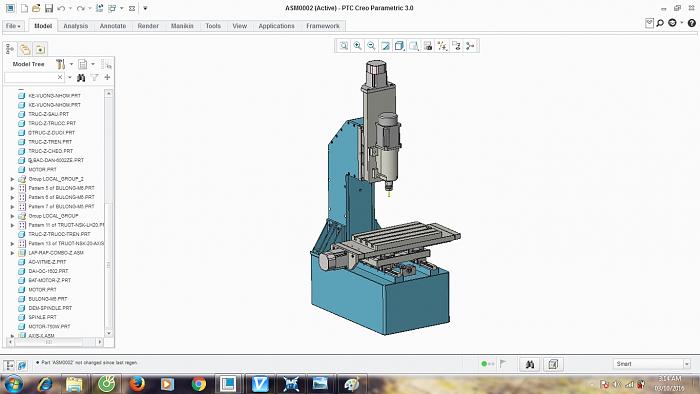Viewport: 700px width, 394px height.
Task: Open the Framework ribbon tab
Action: [323, 26]
